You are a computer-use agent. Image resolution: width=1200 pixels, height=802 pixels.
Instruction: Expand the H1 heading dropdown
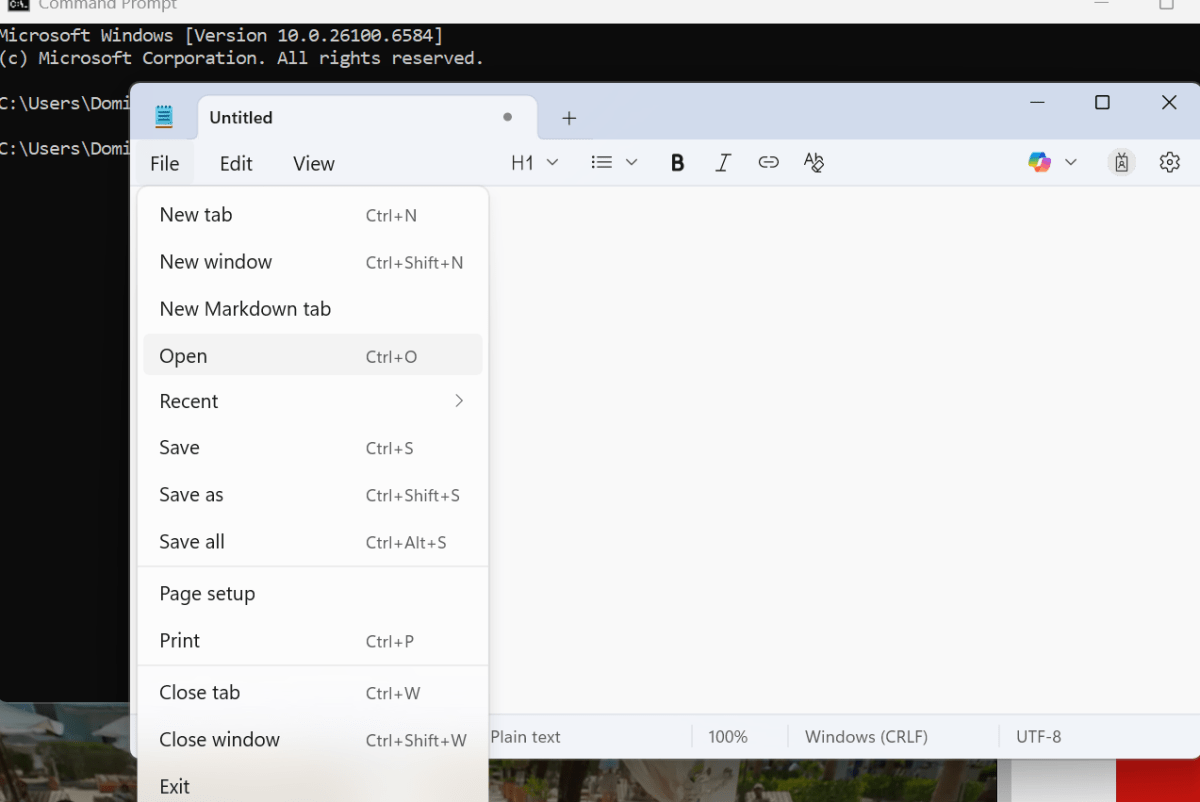click(534, 163)
